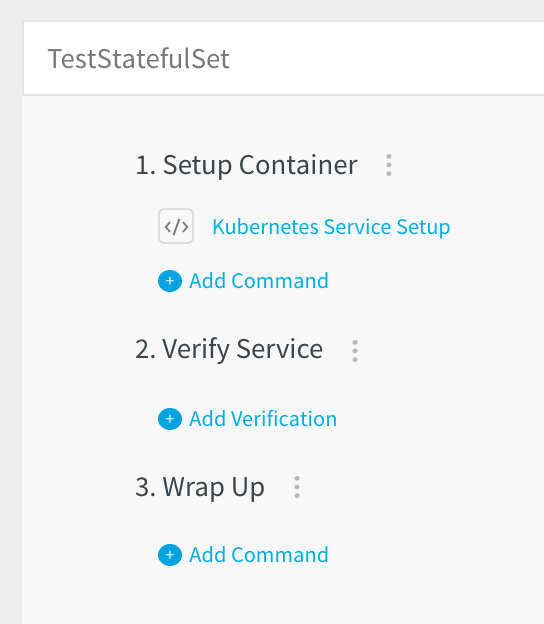Click the word Service in step two heading

pos(279,349)
